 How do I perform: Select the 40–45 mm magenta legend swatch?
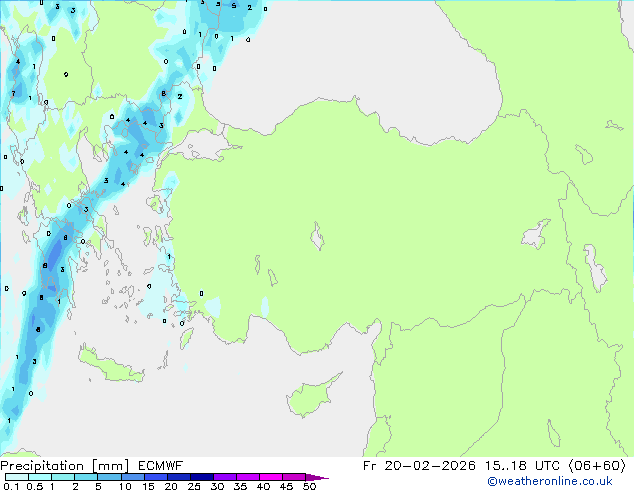click(271, 477)
